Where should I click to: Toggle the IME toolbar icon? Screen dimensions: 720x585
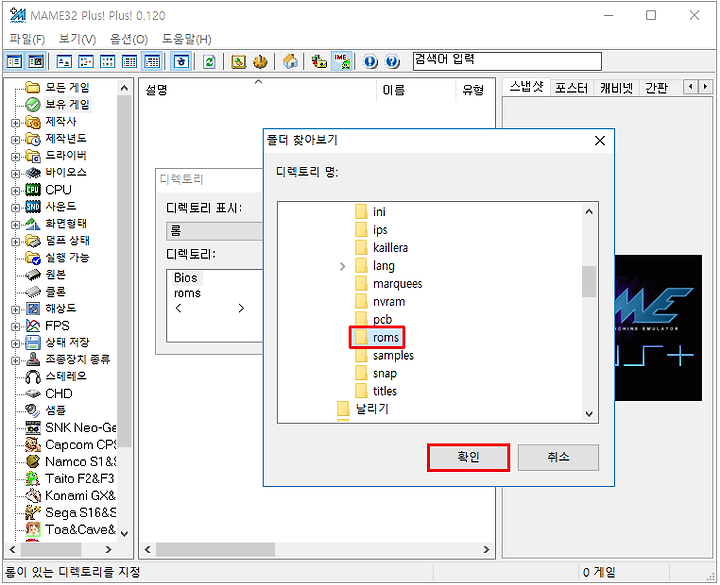pos(342,61)
